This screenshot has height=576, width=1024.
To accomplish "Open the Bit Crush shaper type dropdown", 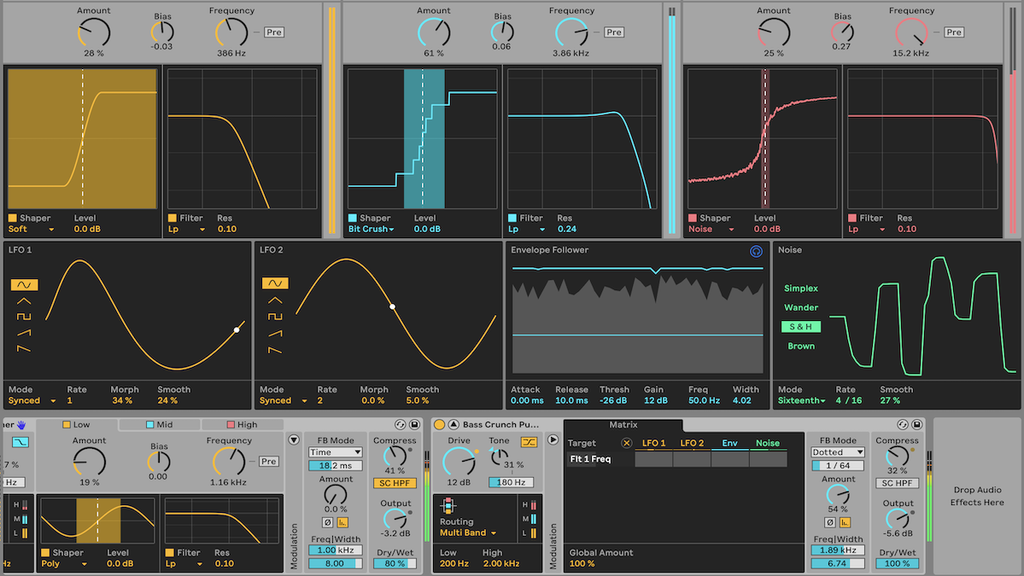I will point(371,229).
